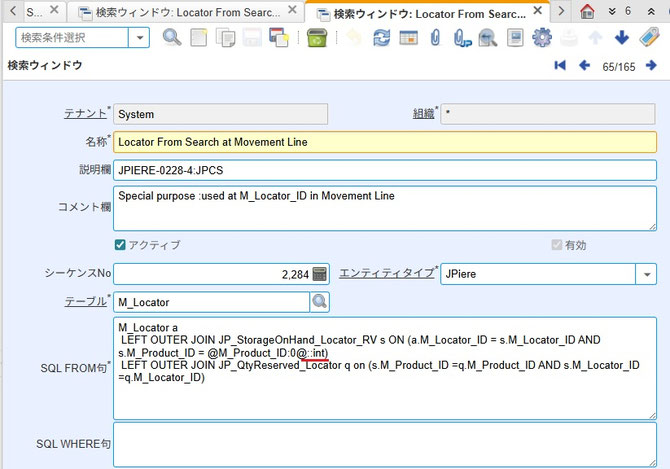Follow the エンティティタイプ label link

point(387,273)
